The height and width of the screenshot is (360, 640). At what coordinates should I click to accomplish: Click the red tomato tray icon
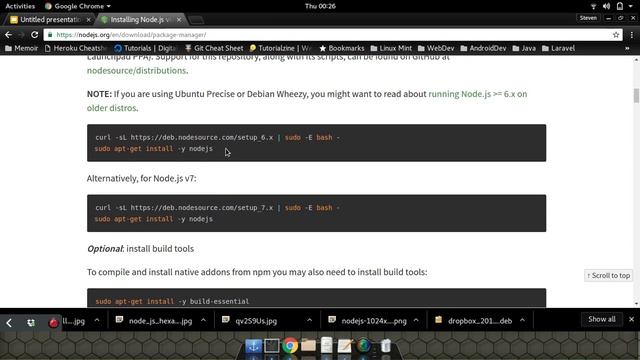coord(53,323)
